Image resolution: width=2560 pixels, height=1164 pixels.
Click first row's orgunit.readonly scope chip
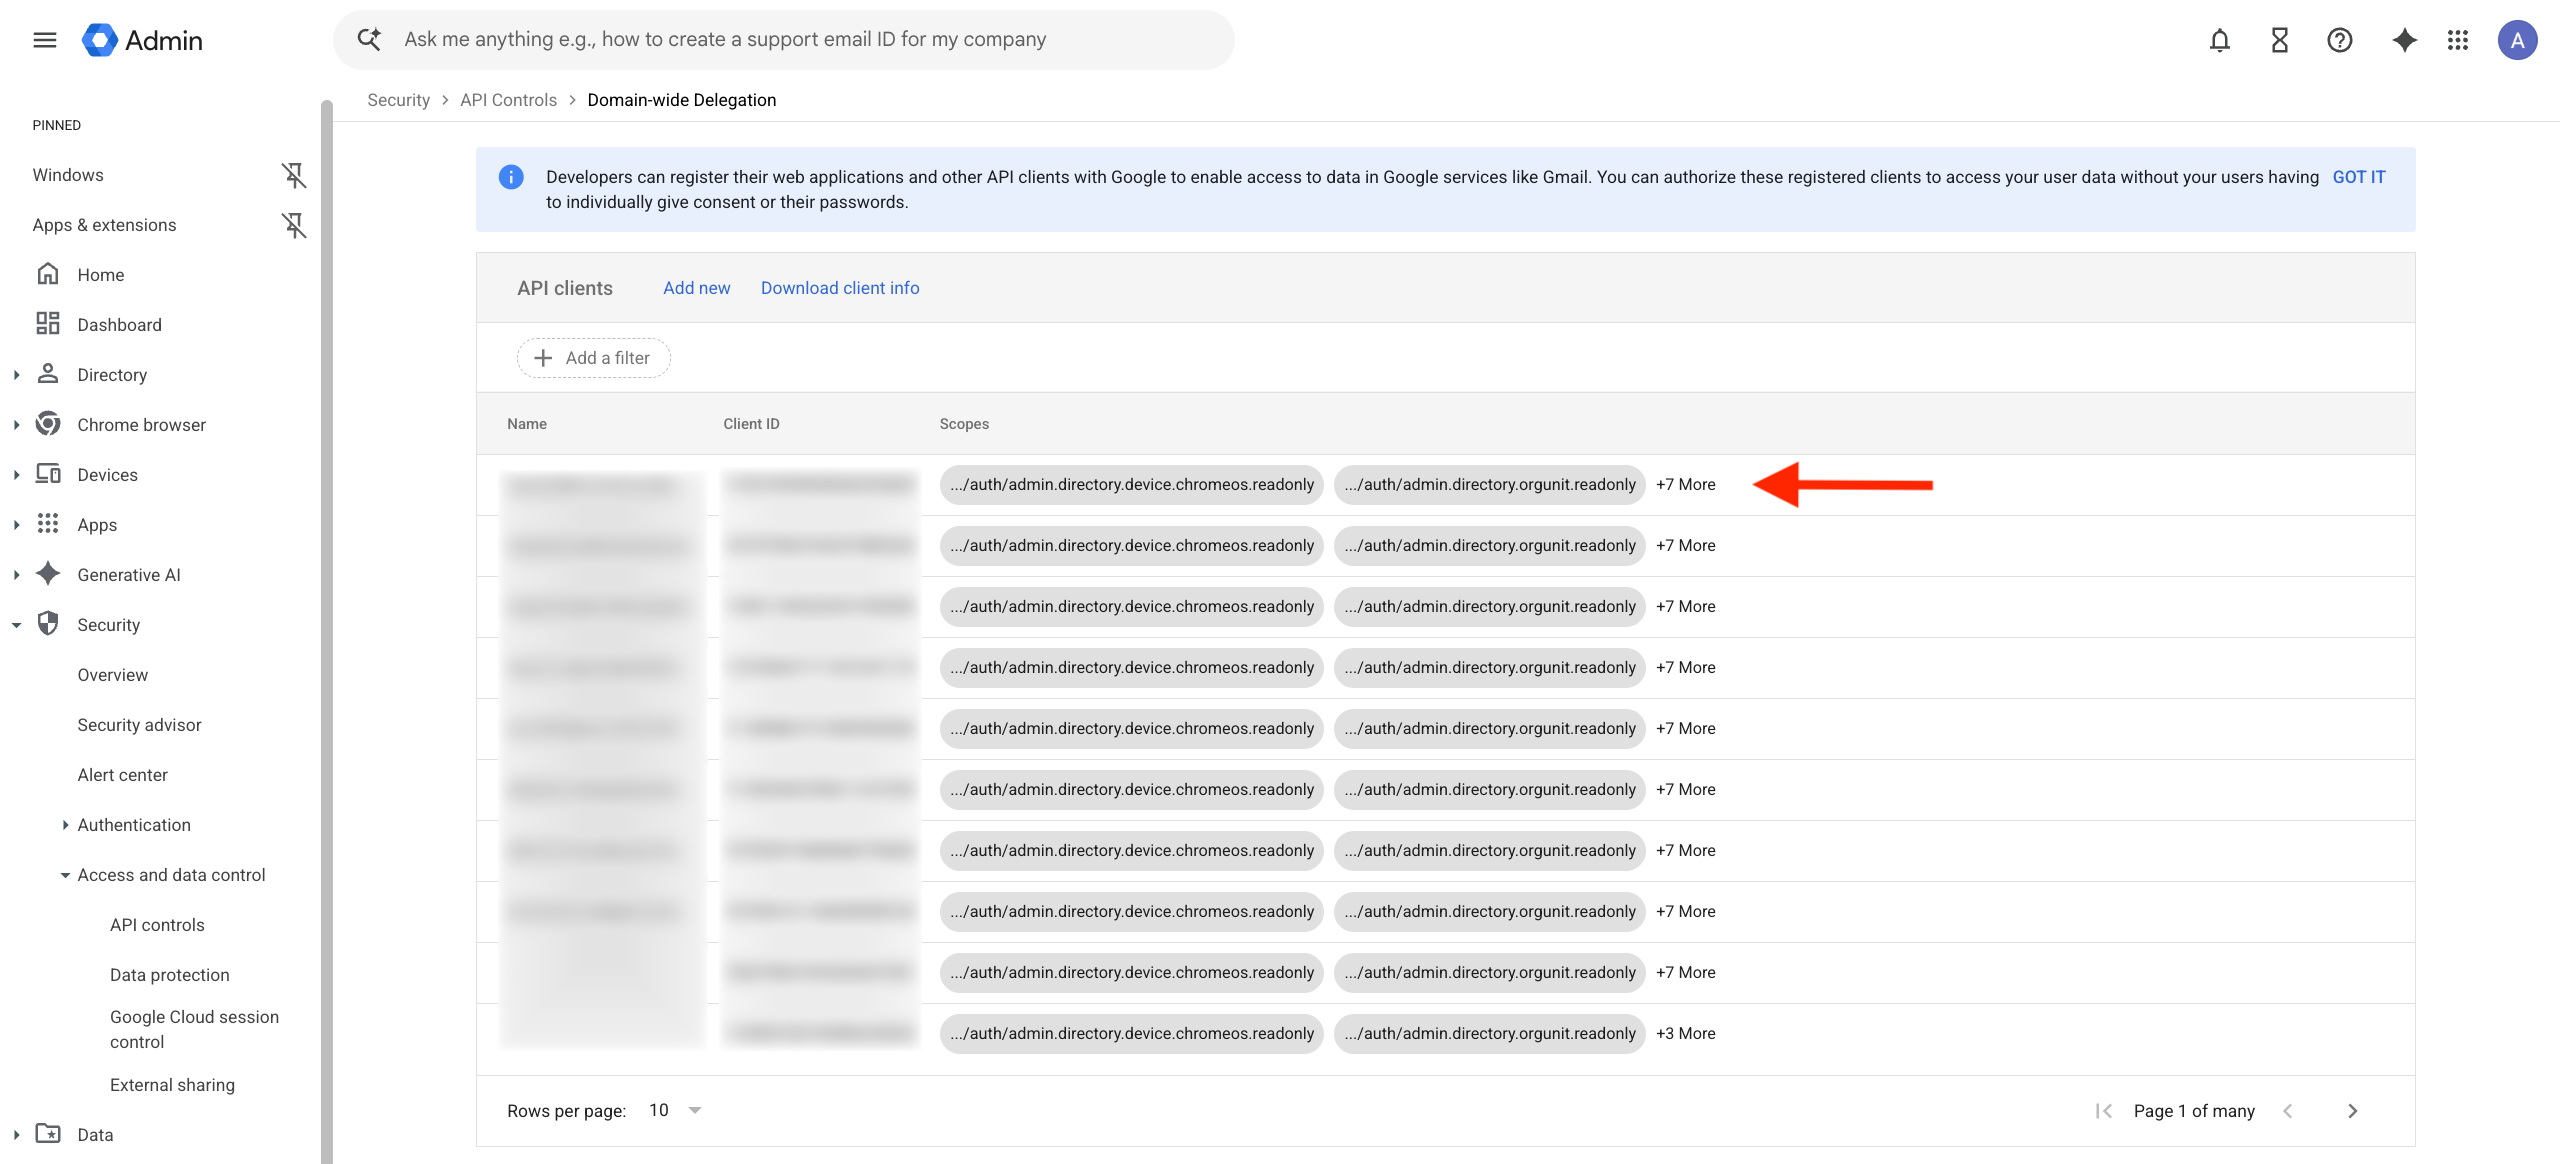1489,485
